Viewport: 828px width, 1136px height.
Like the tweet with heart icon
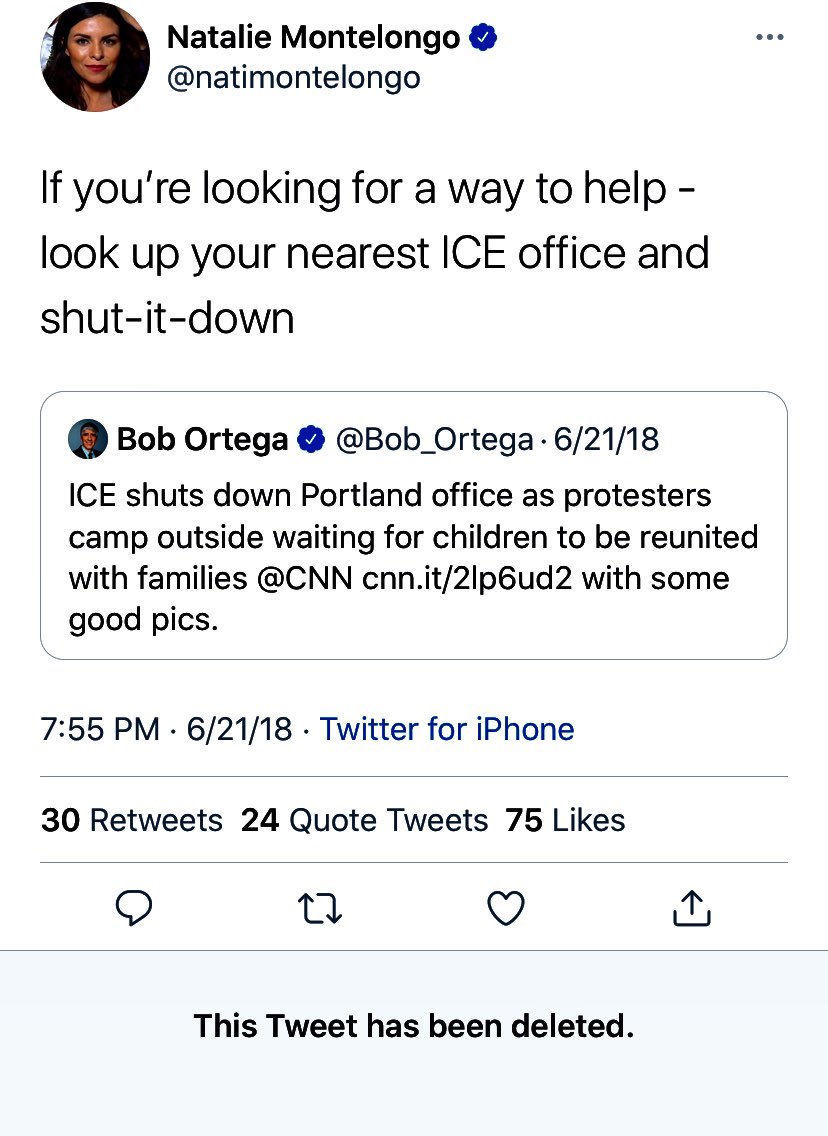(506, 908)
